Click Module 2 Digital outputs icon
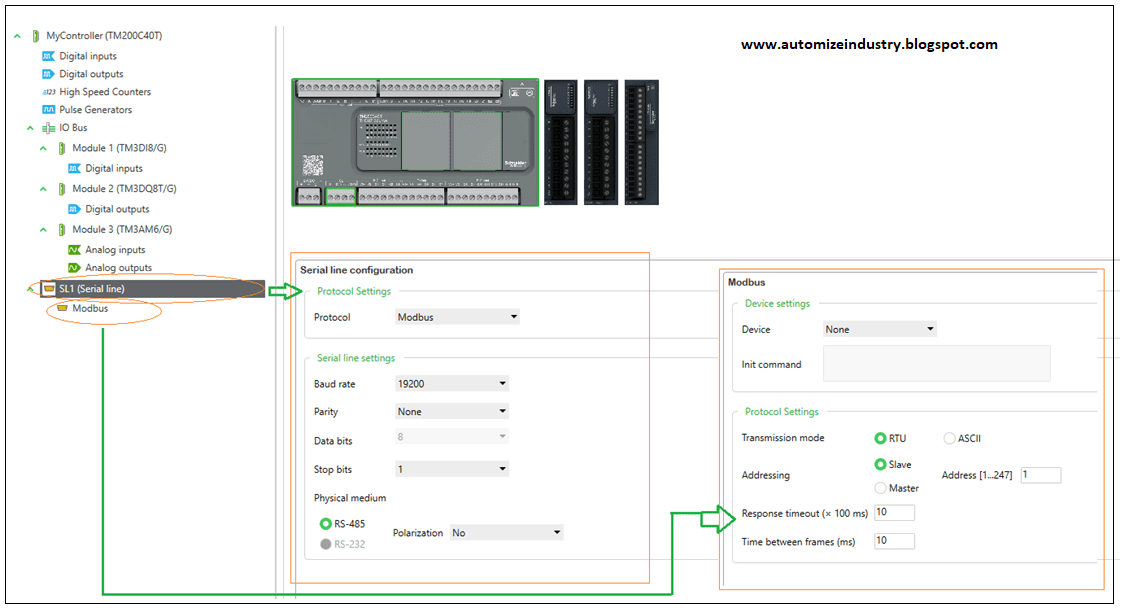This screenshot has width=1121, height=611. click(74, 209)
